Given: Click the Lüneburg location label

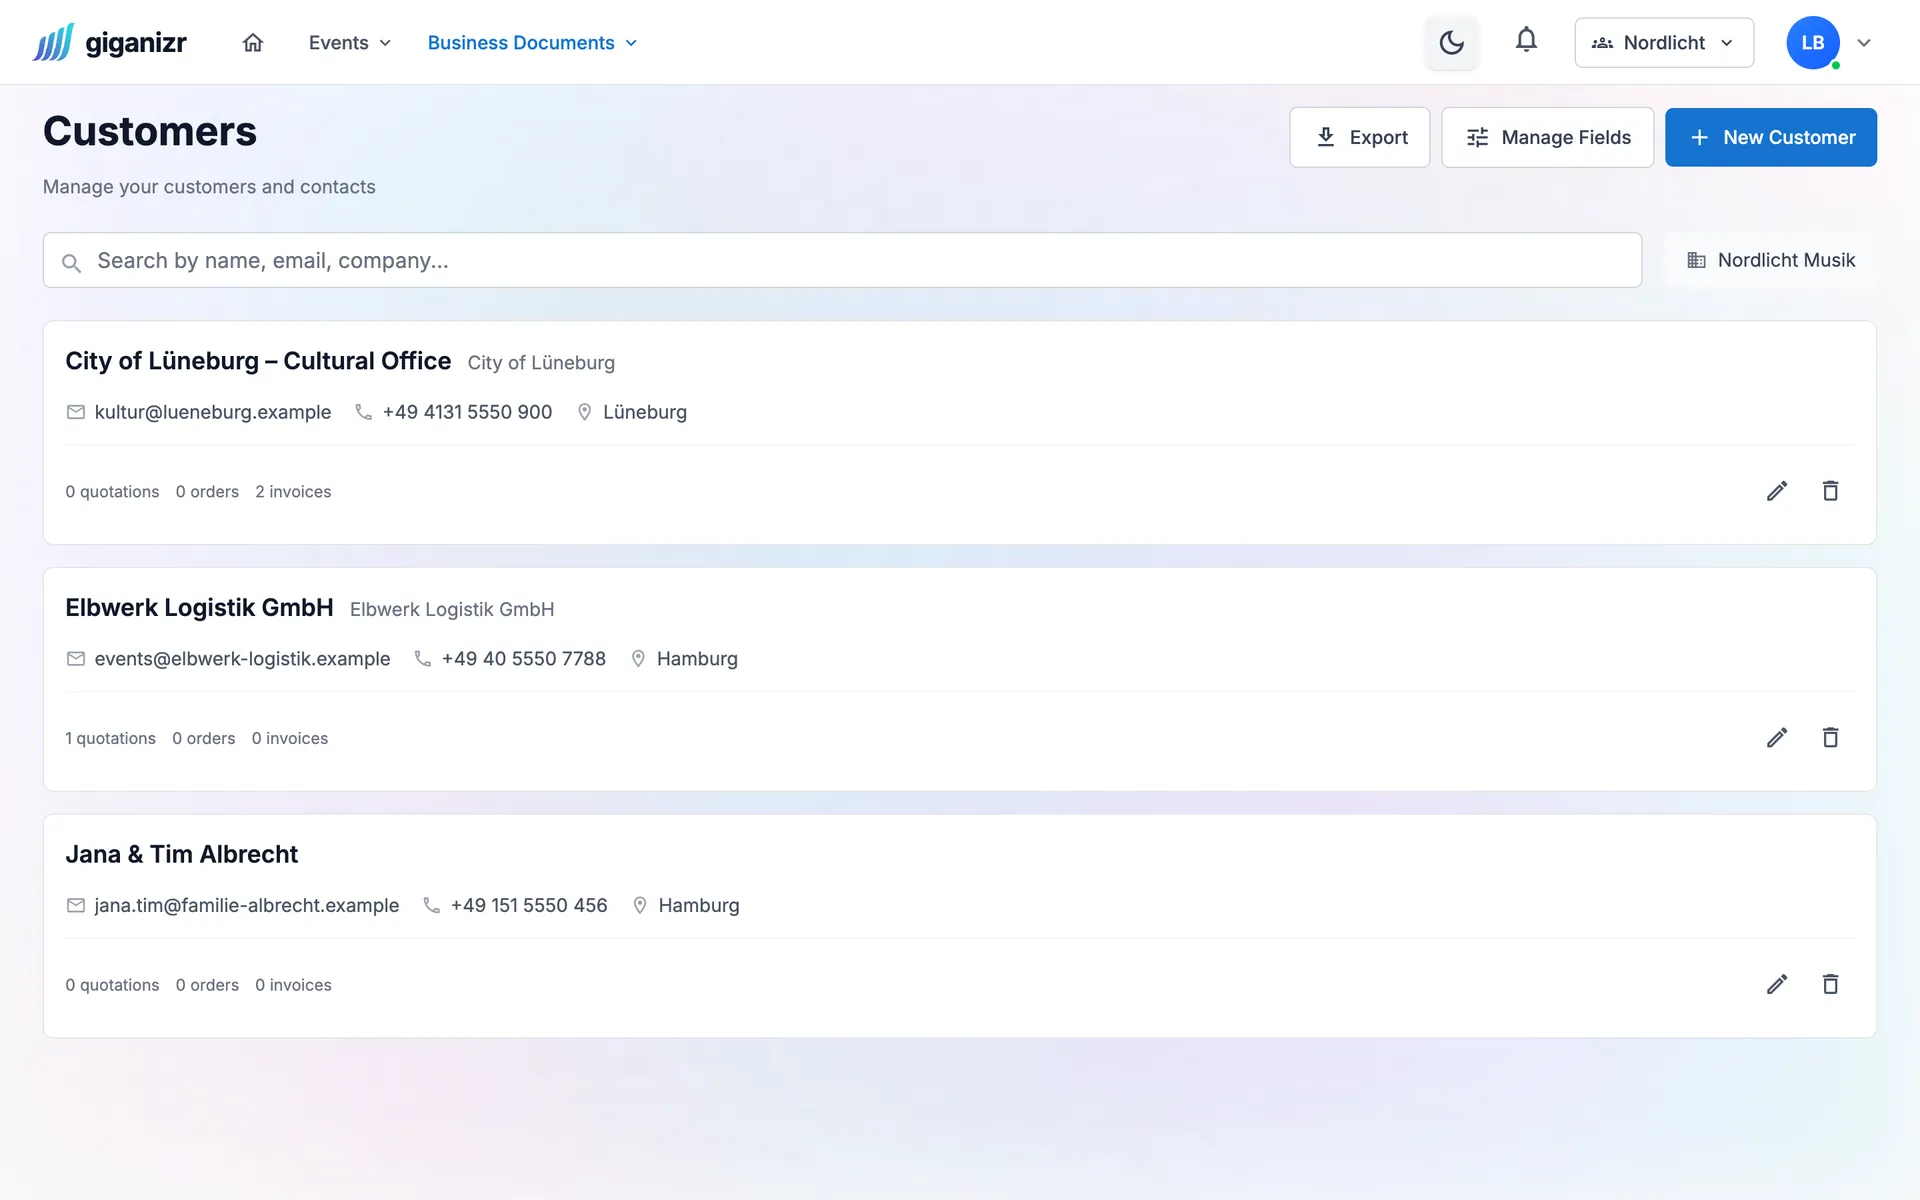Looking at the screenshot, I should coord(645,412).
